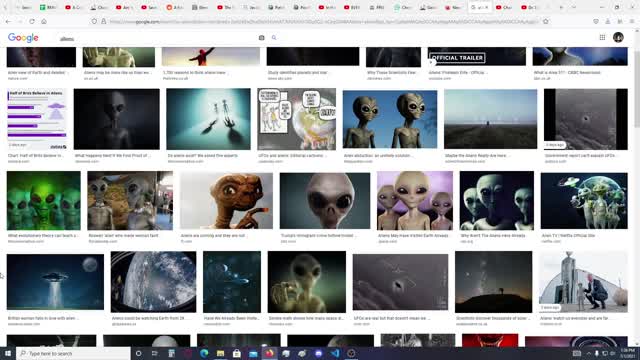Open OBS Studio from the taskbar
The width and height of the screenshot is (640, 360).
point(351,353)
